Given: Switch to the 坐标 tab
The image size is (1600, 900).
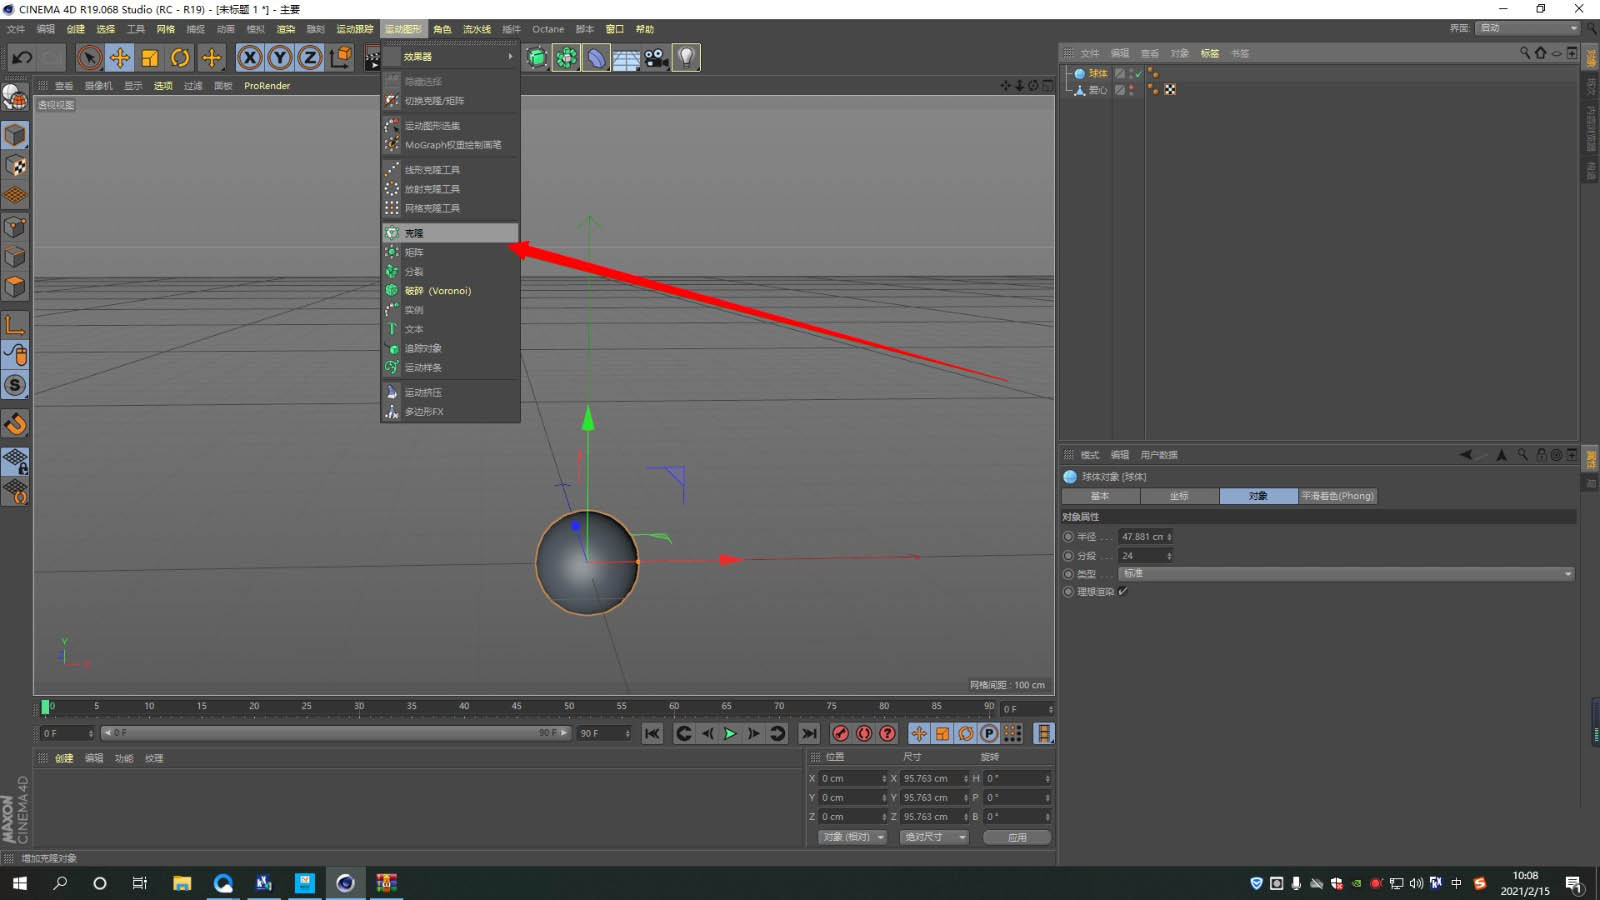Looking at the screenshot, I should [x=1179, y=496].
